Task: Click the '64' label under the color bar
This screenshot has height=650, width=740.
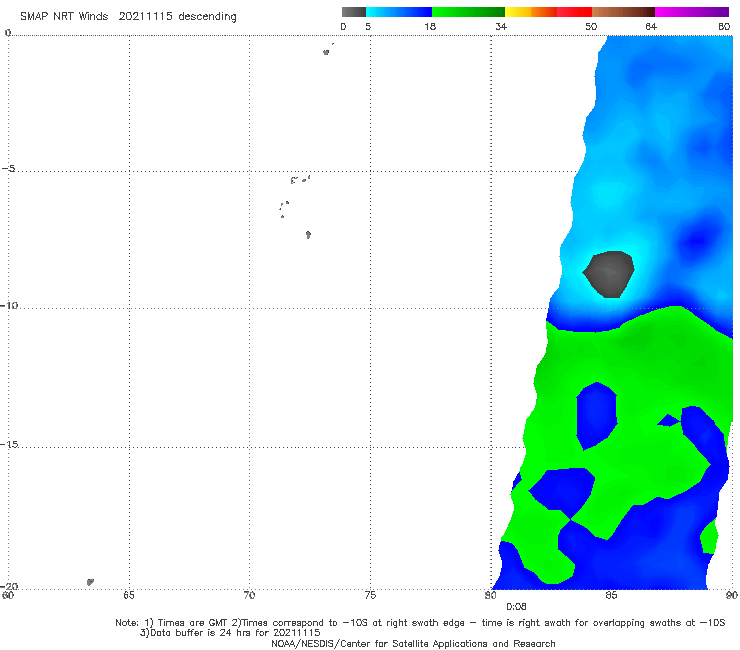Action: click(651, 26)
